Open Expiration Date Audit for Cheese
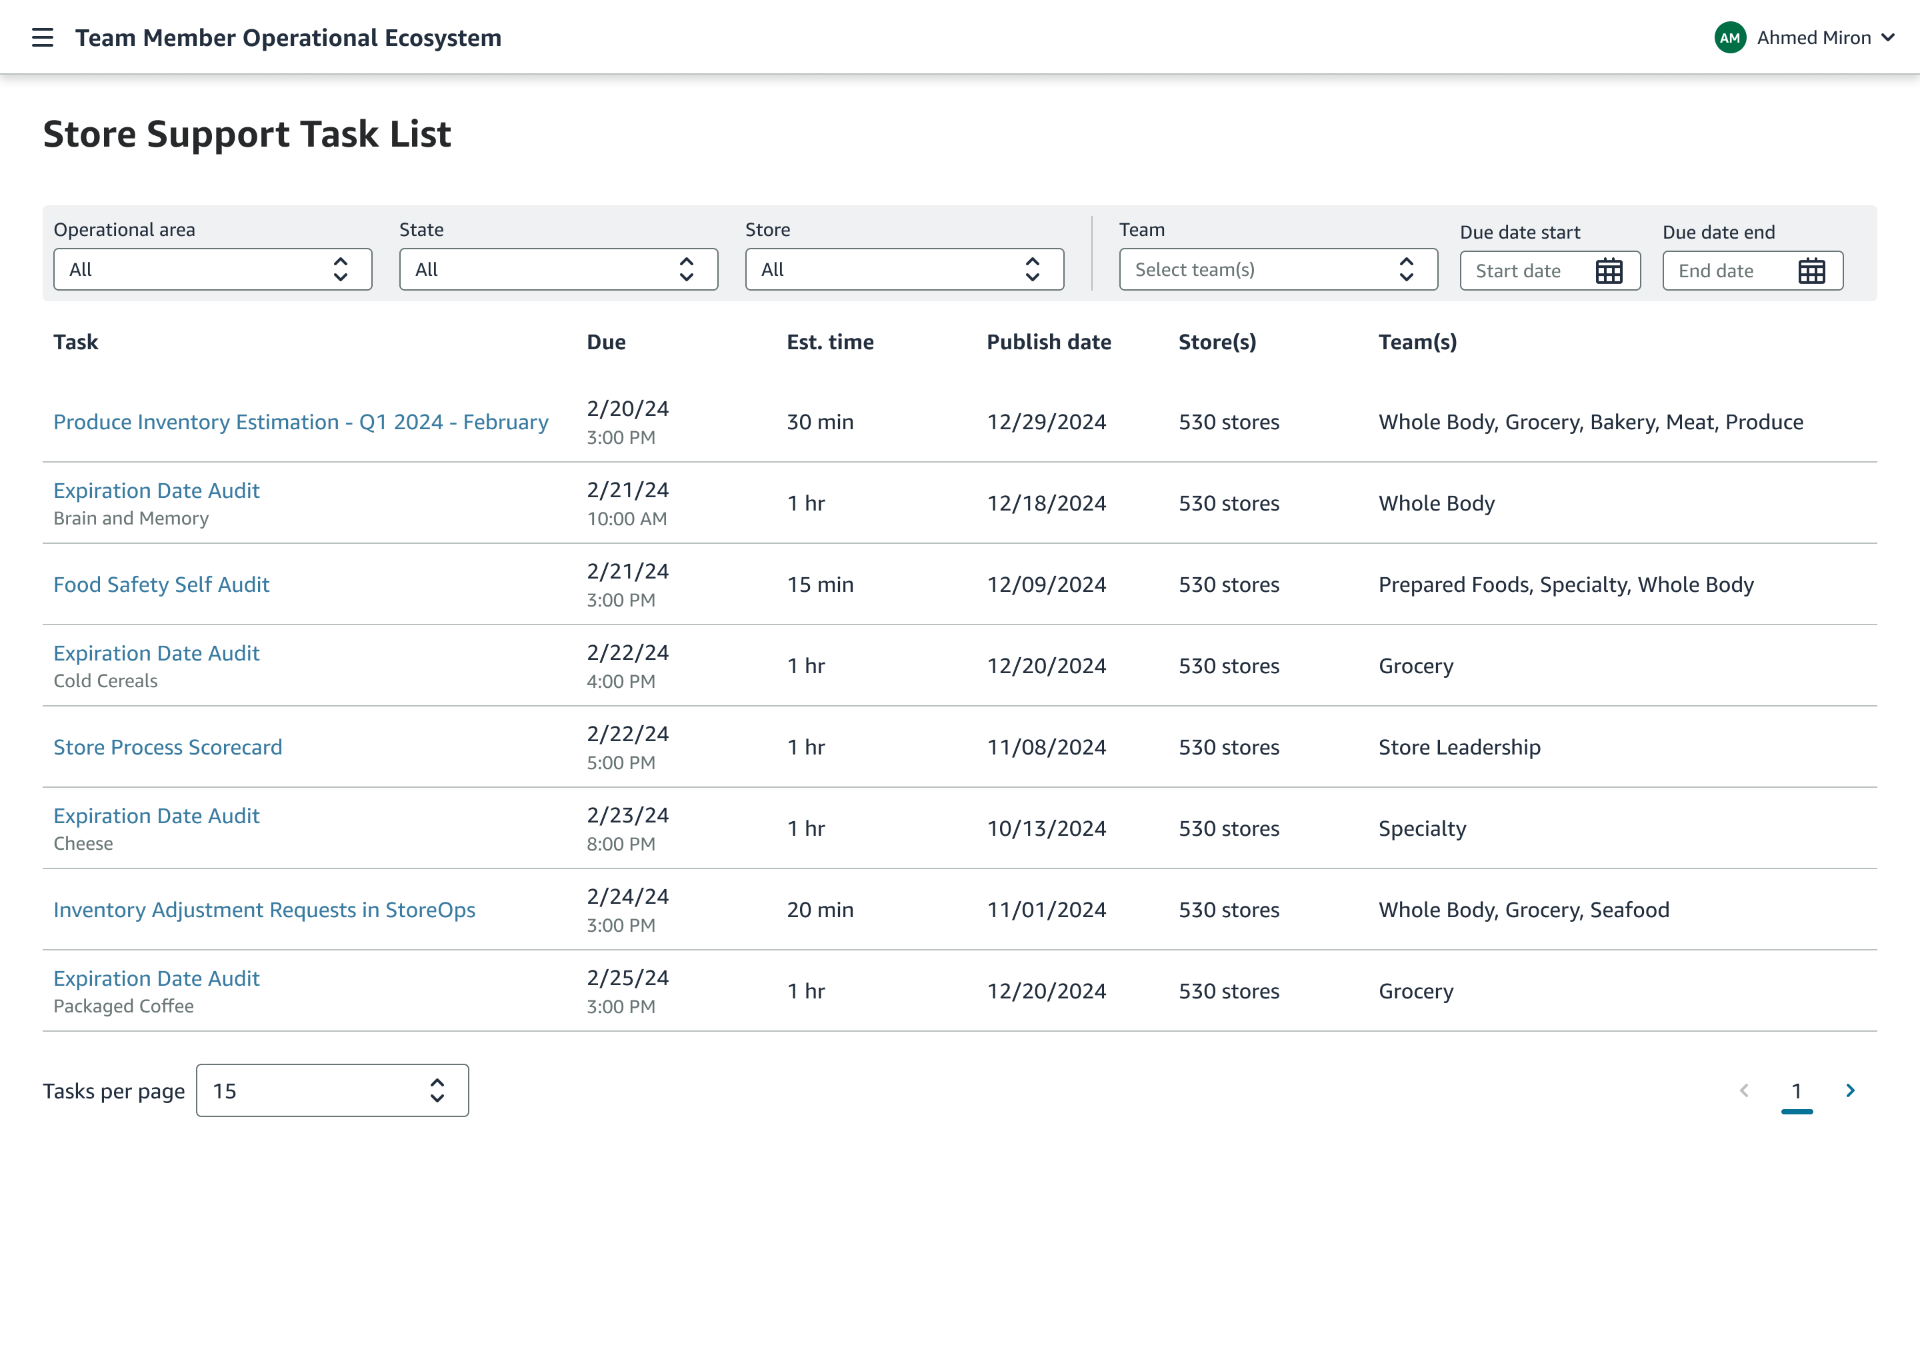The width and height of the screenshot is (1920, 1365). pos(156,816)
